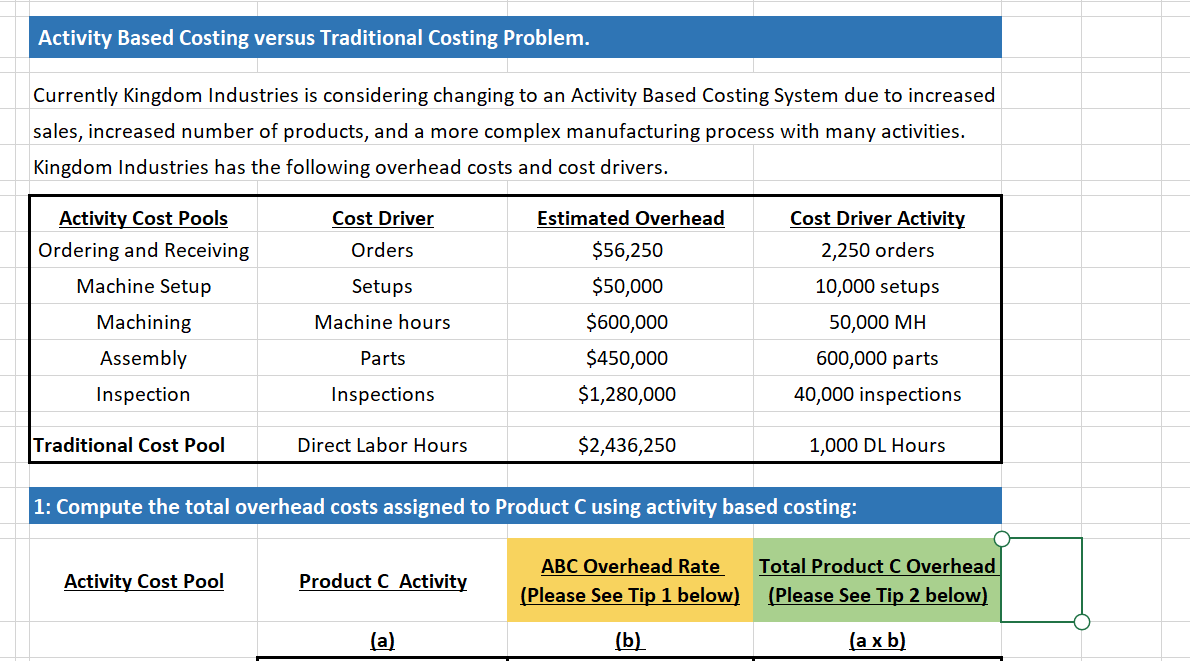This screenshot has width=1190, height=661.
Task: Click the 50,000 MH cell
Action: coord(877,322)
